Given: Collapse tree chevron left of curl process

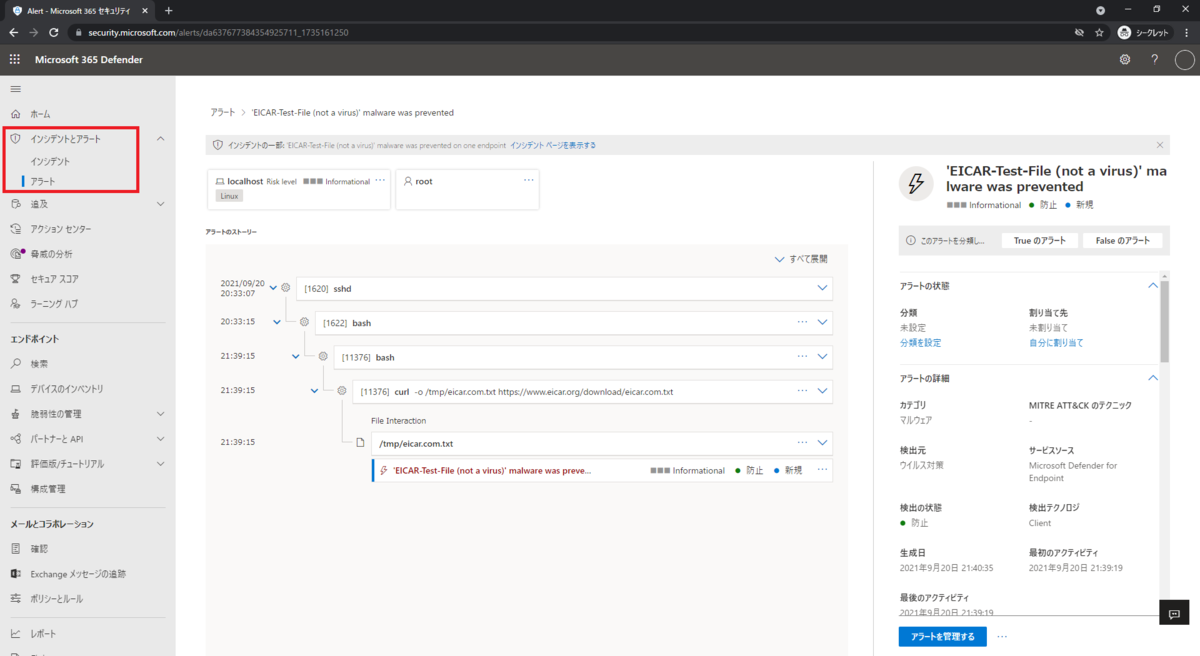Looking at the screenshot, I should pyautogui.click(x=315, y=391).
